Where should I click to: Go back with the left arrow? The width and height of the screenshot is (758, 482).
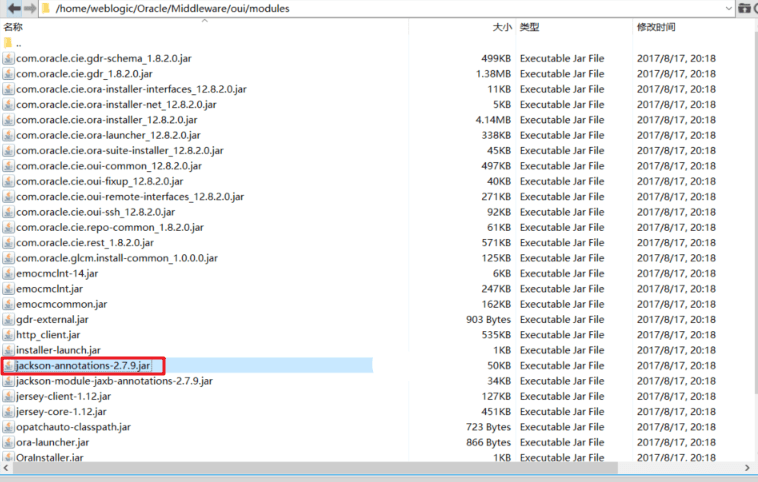coord(14,8)
